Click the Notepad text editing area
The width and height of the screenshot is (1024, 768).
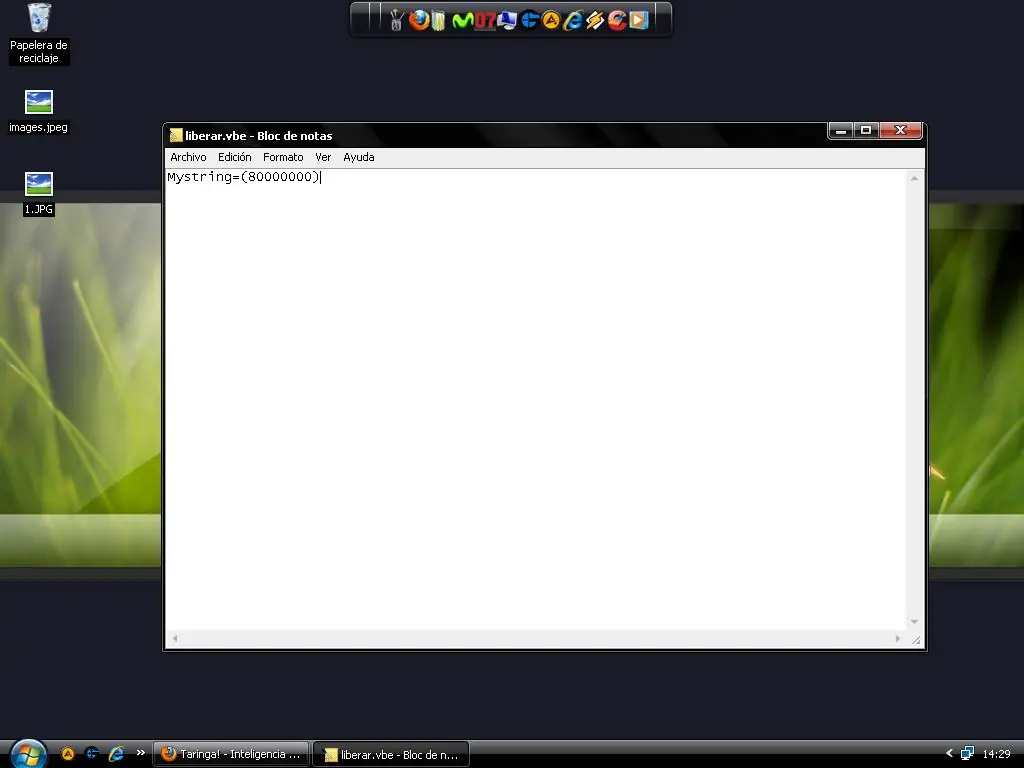pyautogui.click(x=536, y=400)
